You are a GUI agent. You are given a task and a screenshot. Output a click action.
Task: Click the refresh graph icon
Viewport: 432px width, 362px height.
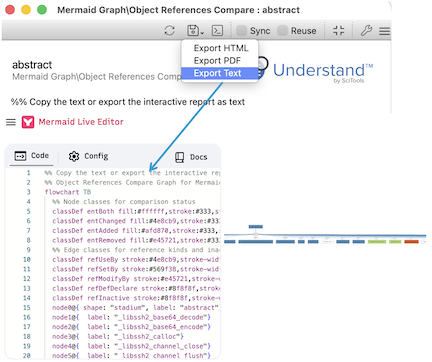tap(169, 31)
